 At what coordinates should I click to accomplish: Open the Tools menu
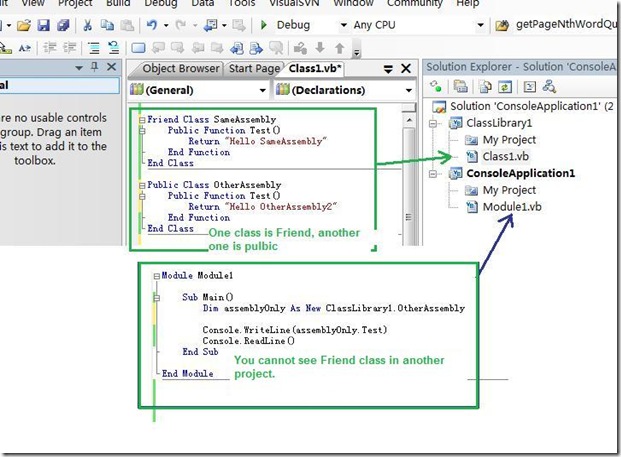pos(242,3)
